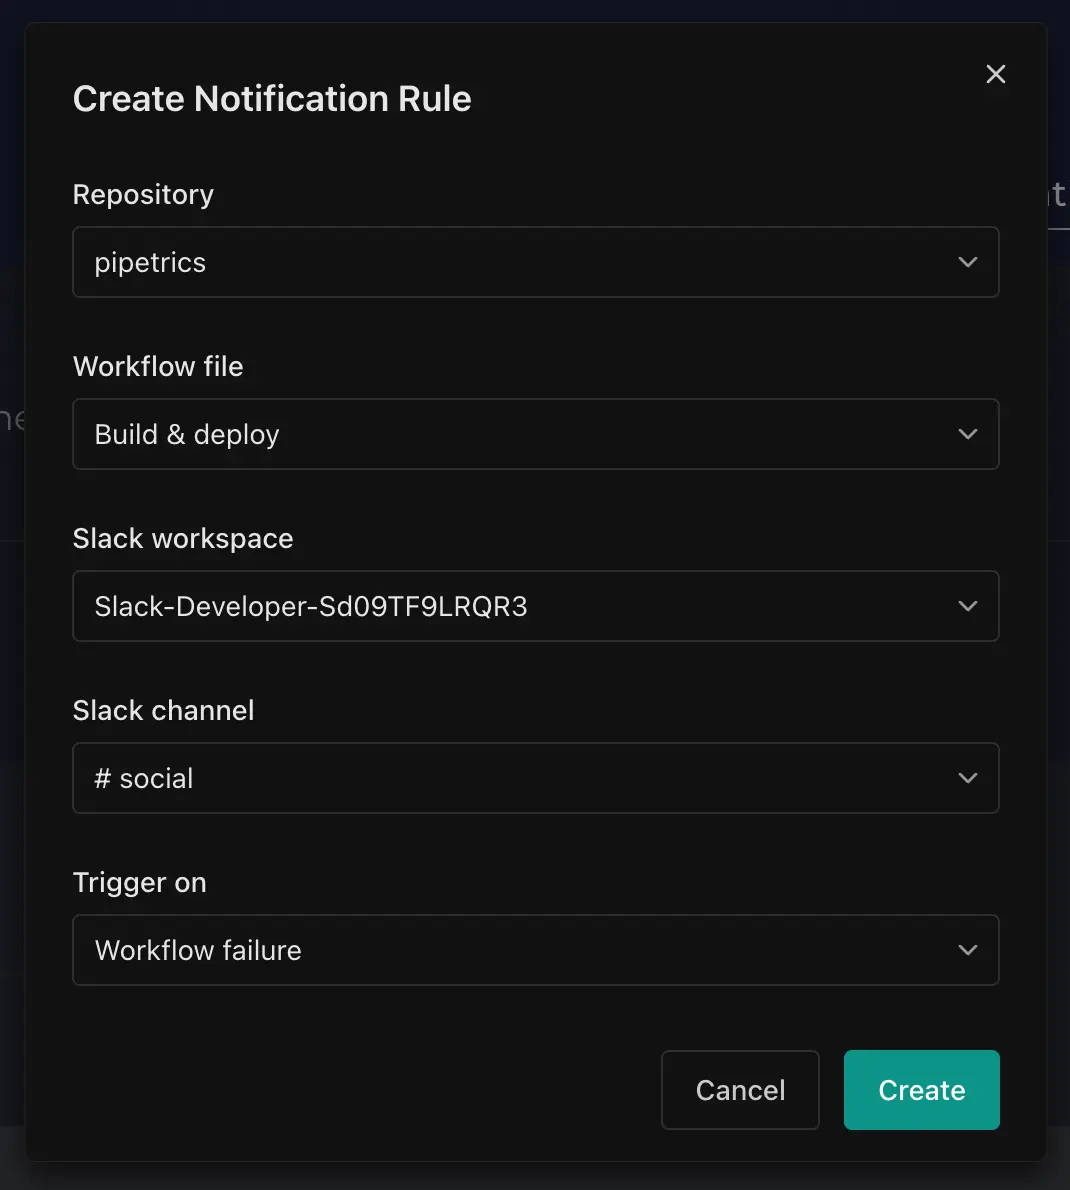Screen dimensions: 1070x1190
Task: Select the field showing # social
Action: [536, 778]
